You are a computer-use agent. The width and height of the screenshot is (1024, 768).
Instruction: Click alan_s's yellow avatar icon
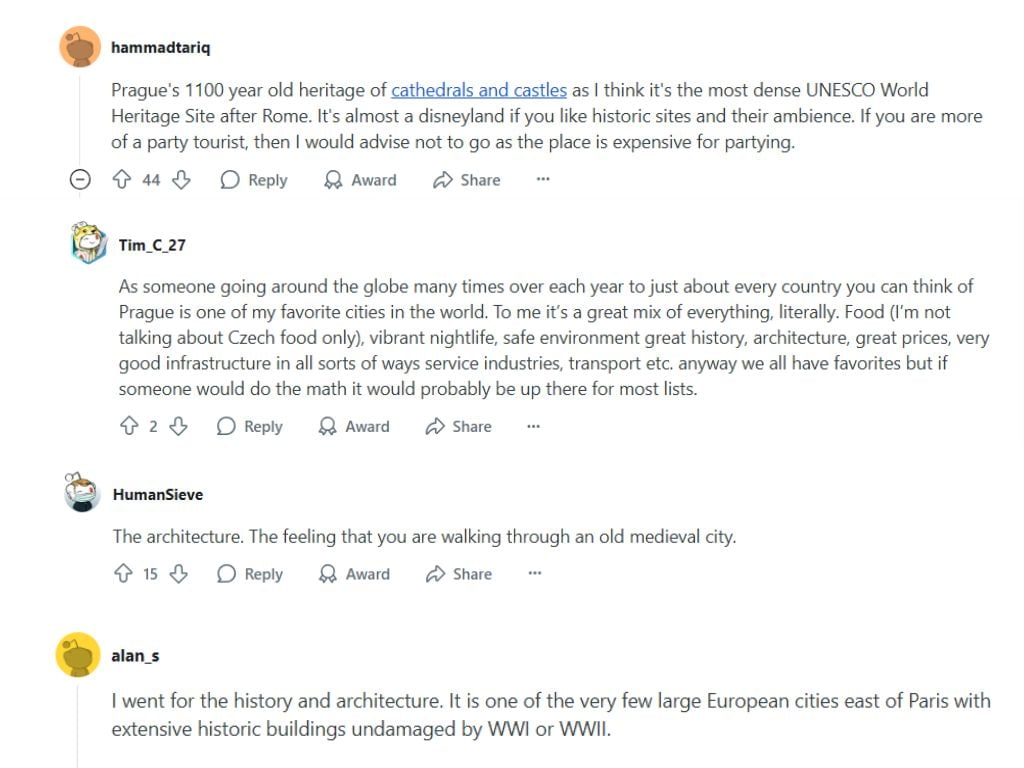click(78, 655)
